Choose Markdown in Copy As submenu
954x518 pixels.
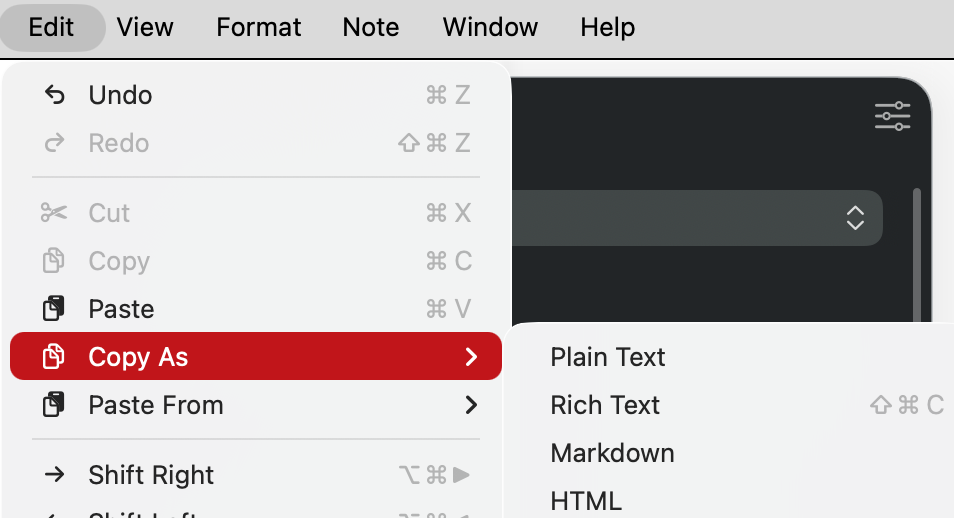click(x=612, y=453)
